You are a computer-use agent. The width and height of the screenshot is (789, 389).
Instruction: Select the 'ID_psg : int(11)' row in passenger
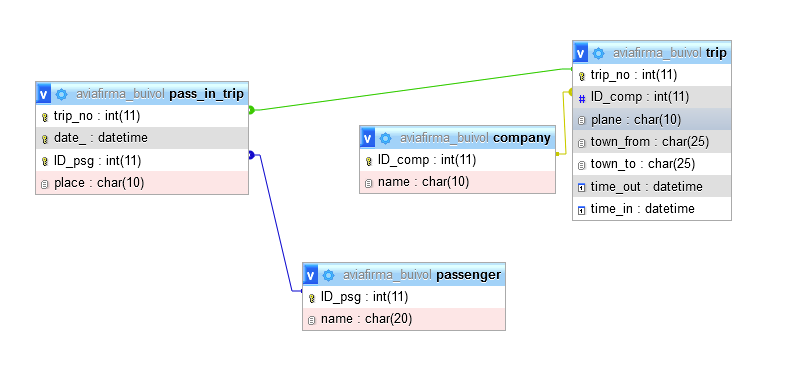404,297
